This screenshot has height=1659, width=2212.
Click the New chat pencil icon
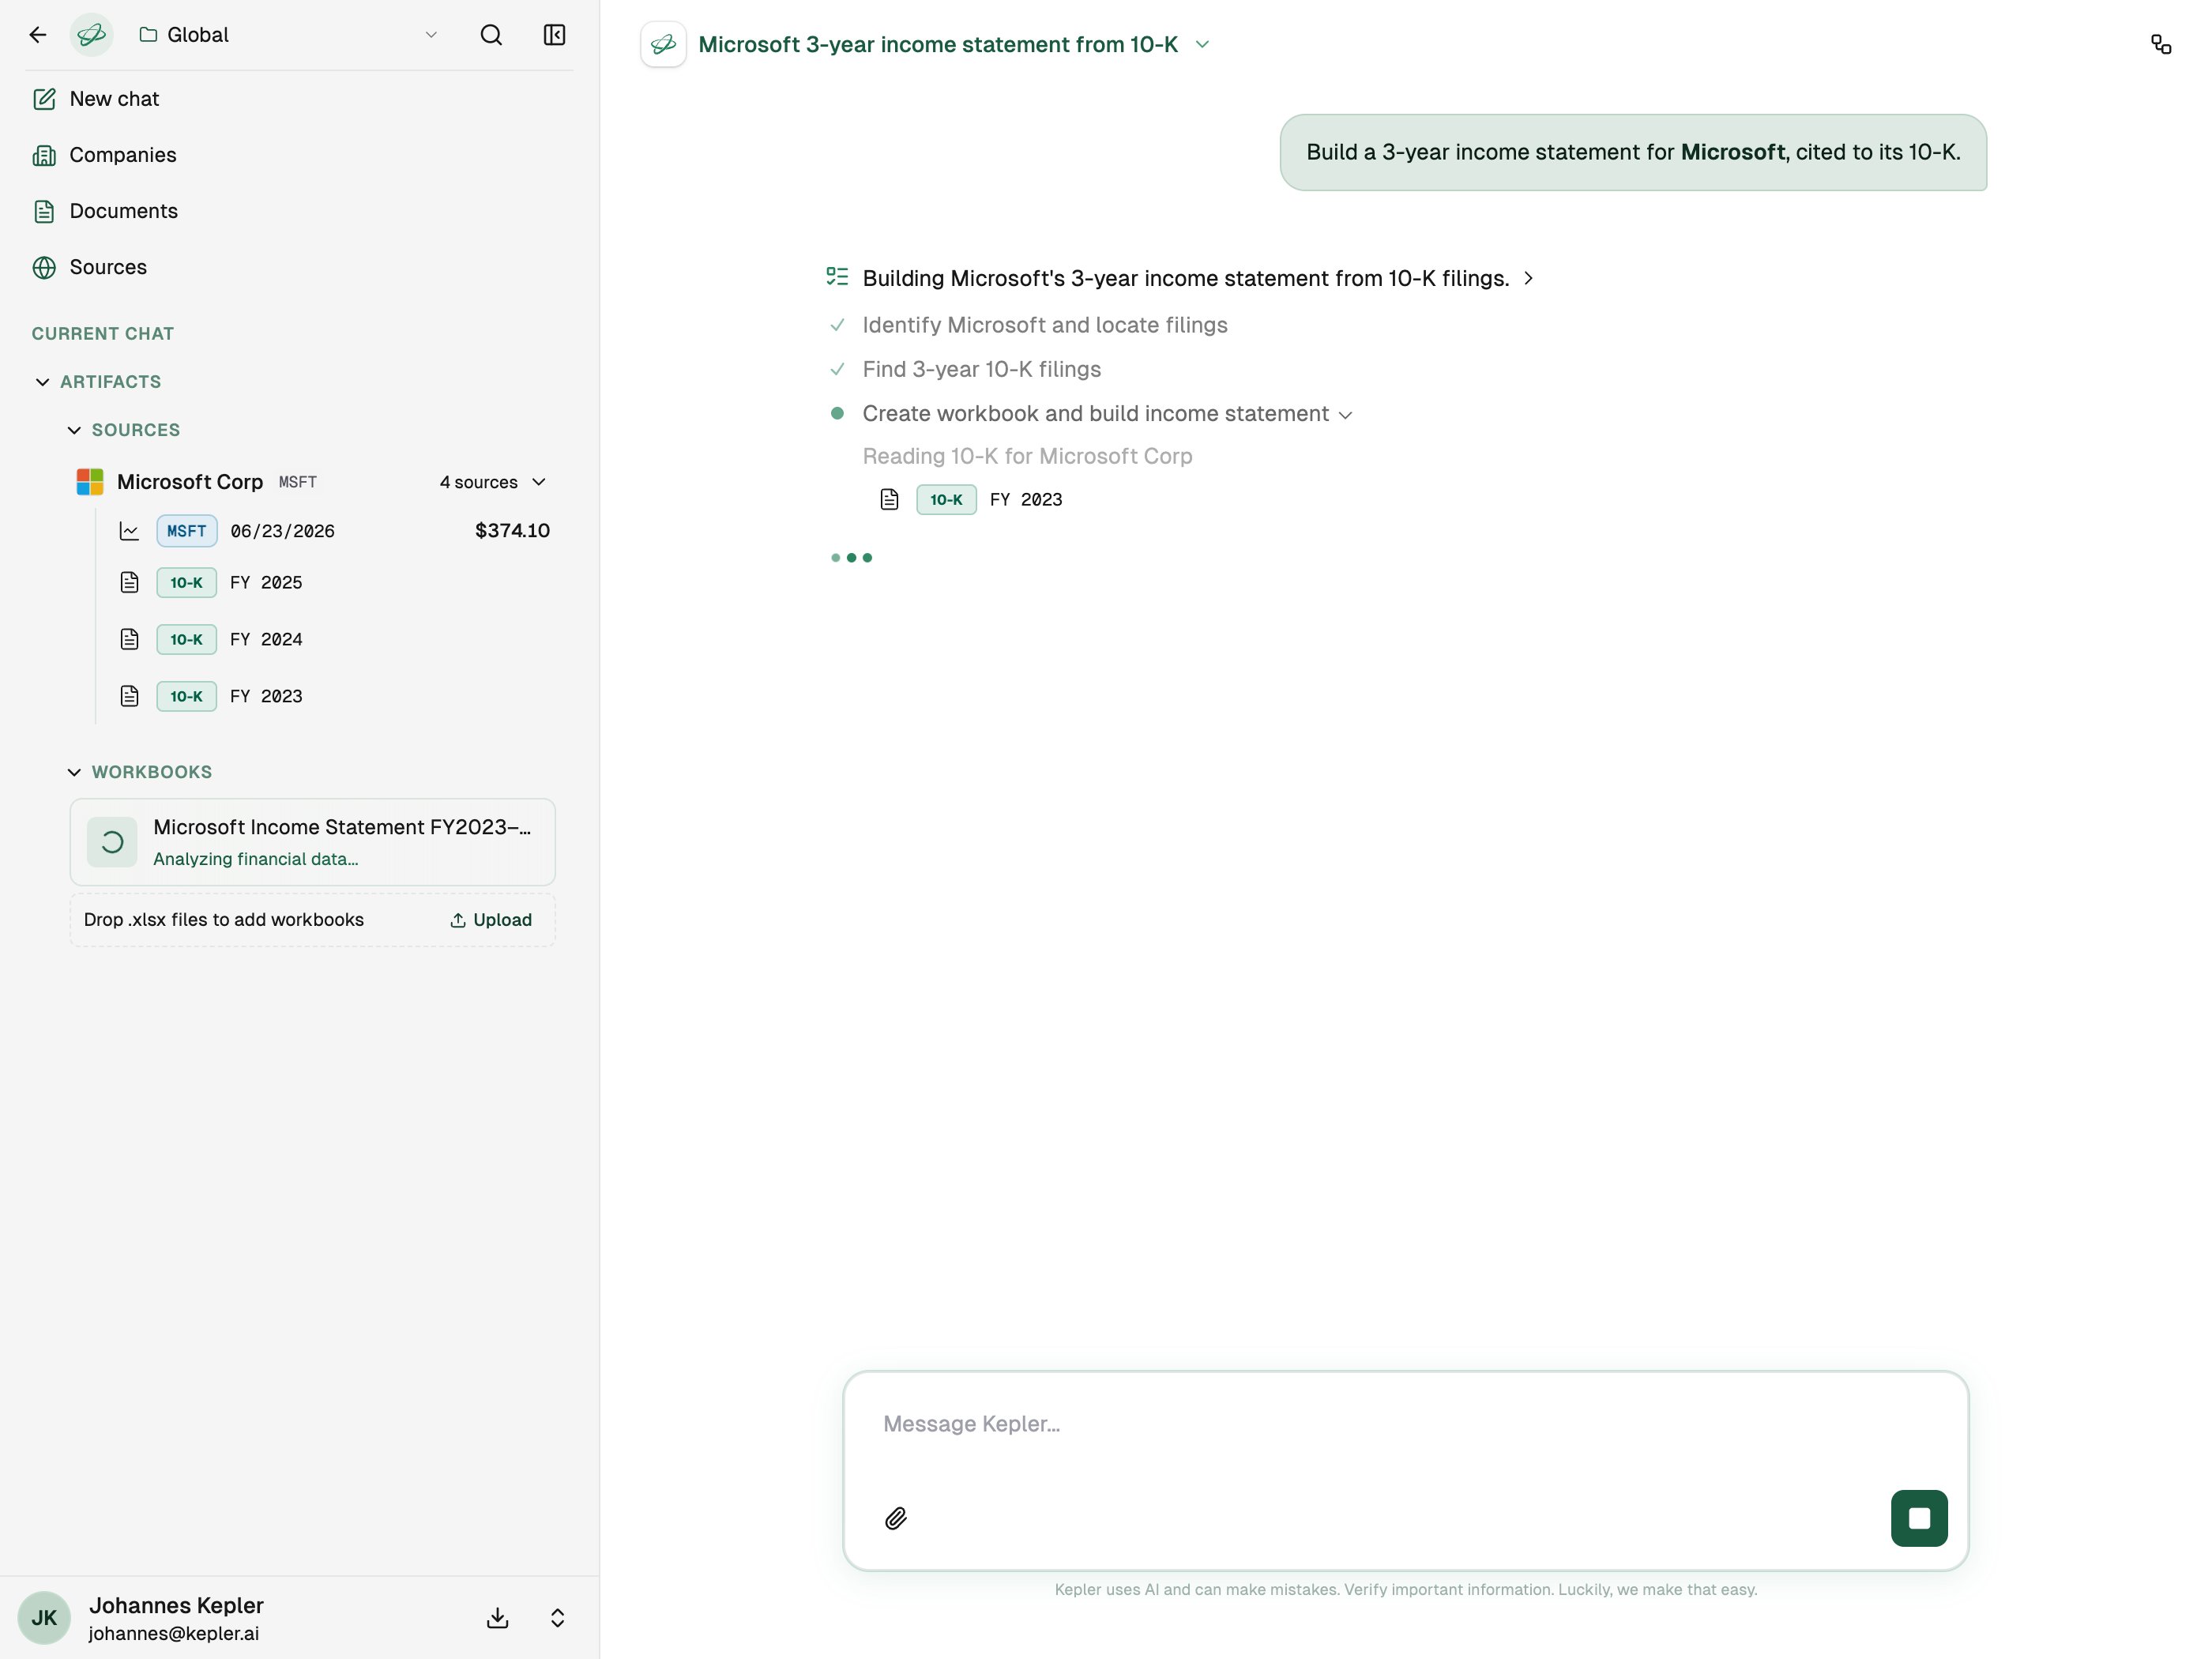[44, 99]
